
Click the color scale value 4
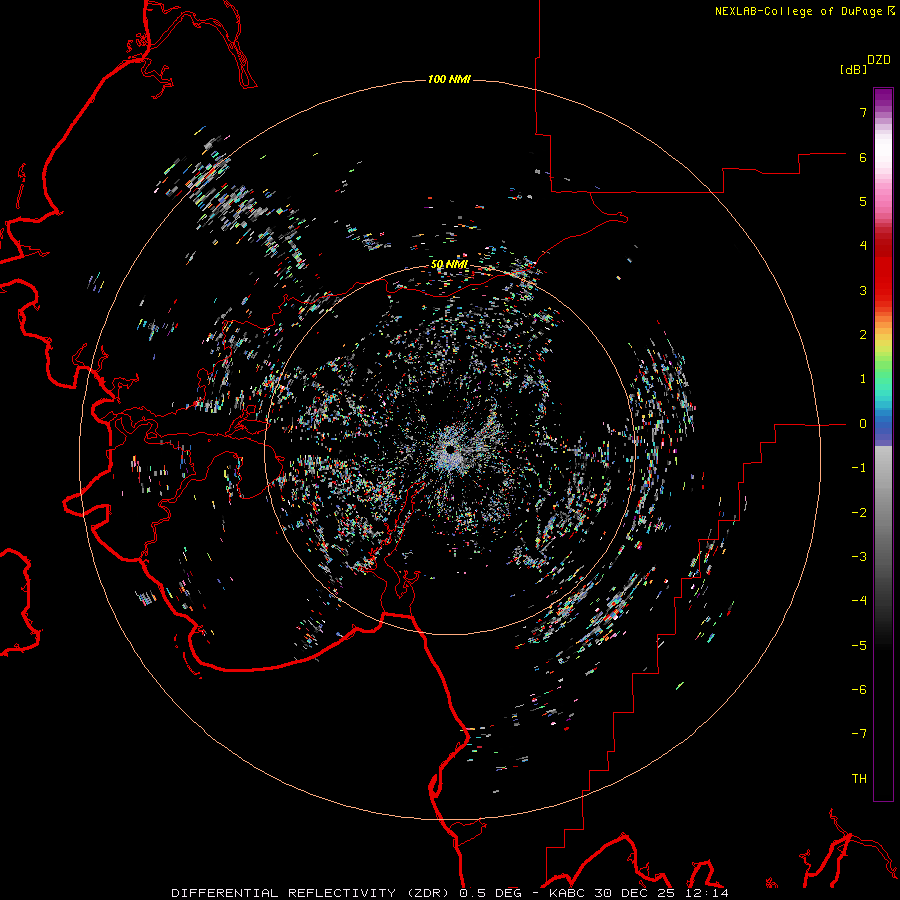[863, 246]
